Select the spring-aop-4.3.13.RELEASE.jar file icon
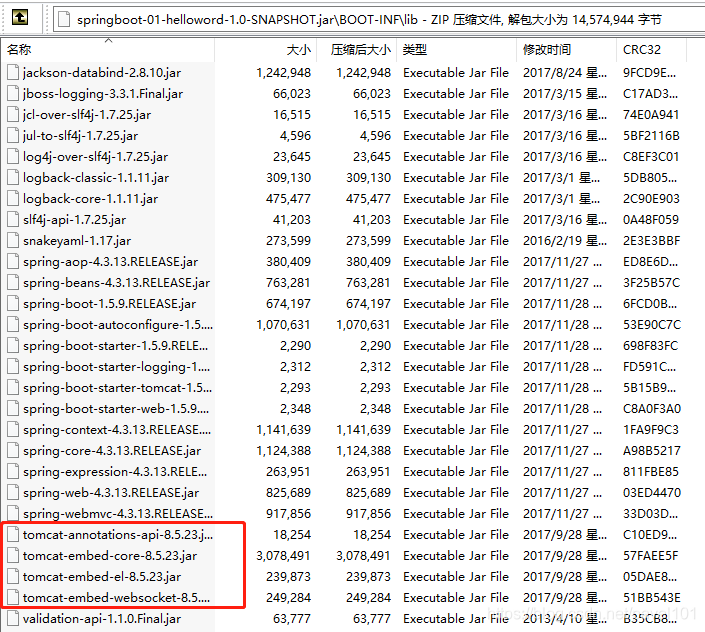This screenshot has width=705, height=632. (x=13, y=262)
